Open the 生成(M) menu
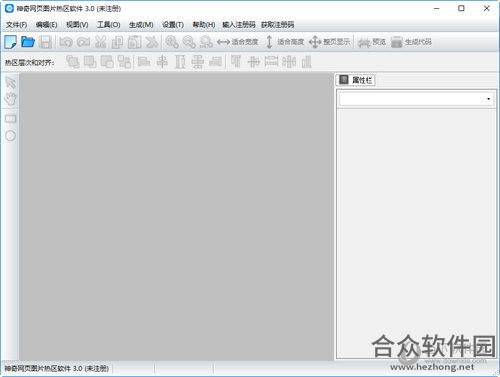The width and height of the screenshot is (500, 377). pos(141,25)
